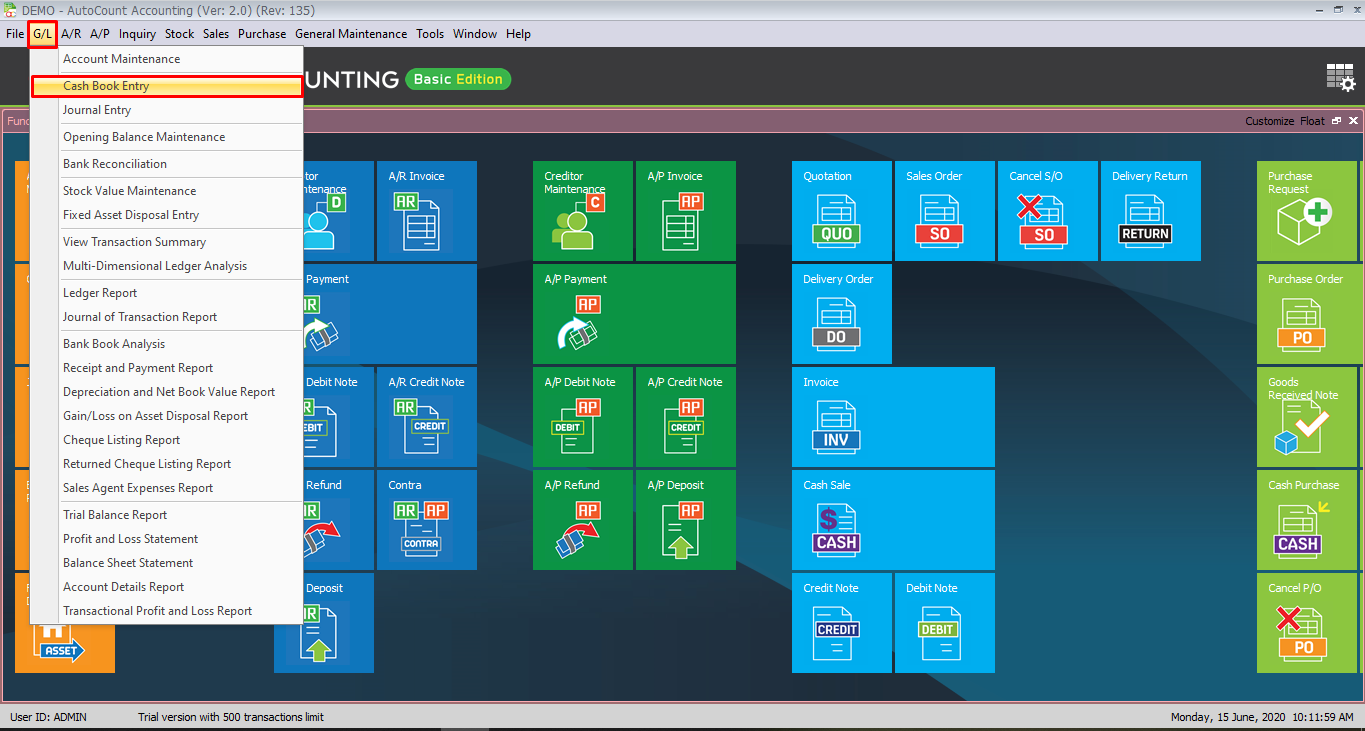
Task: Click the Float link
Action: (1312, 121)
